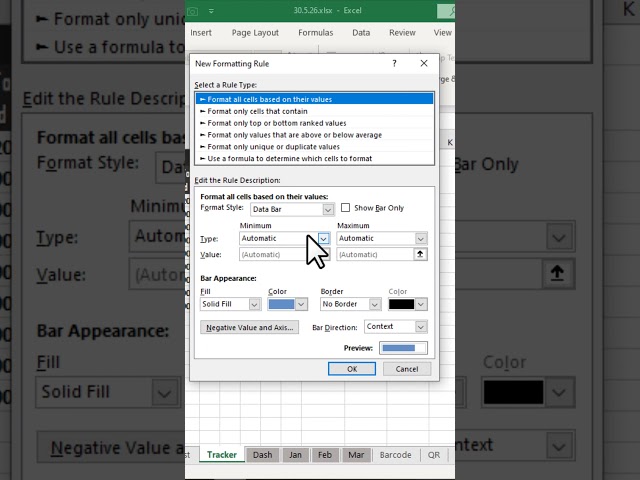Click the Minimum Value (Automatic) input field

click(x=278, y=254)
